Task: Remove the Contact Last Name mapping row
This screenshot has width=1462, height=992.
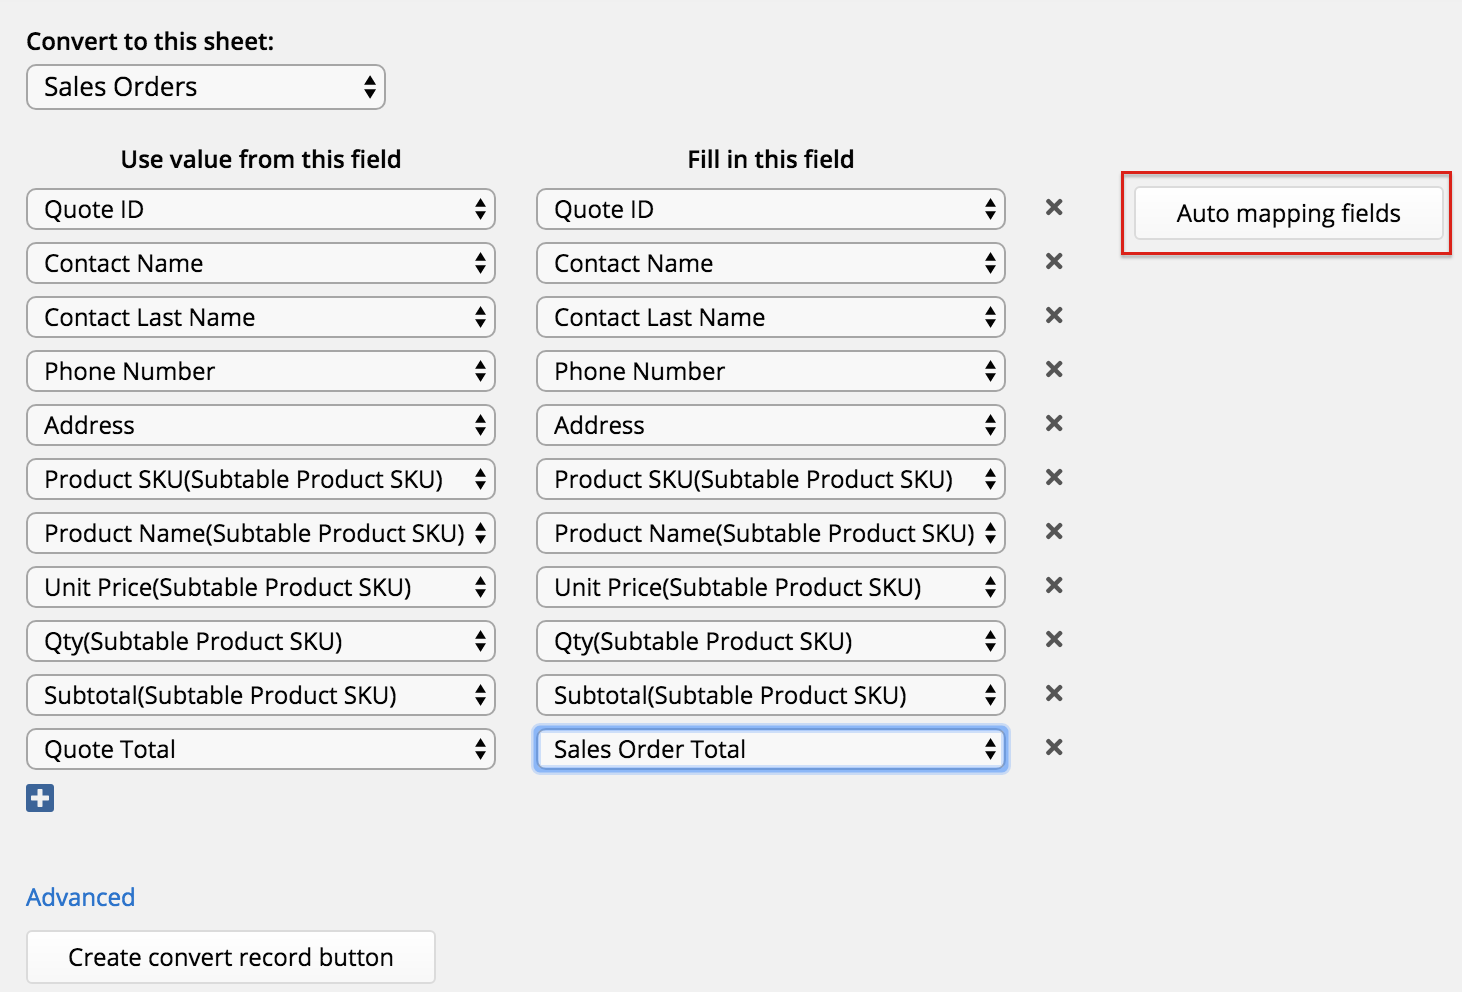Action: click(x=1054, y=316)
